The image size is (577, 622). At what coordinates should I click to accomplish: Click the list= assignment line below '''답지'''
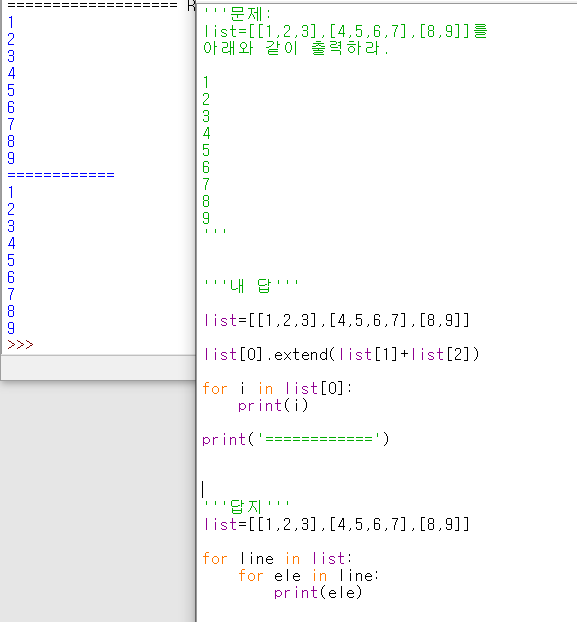336,524
